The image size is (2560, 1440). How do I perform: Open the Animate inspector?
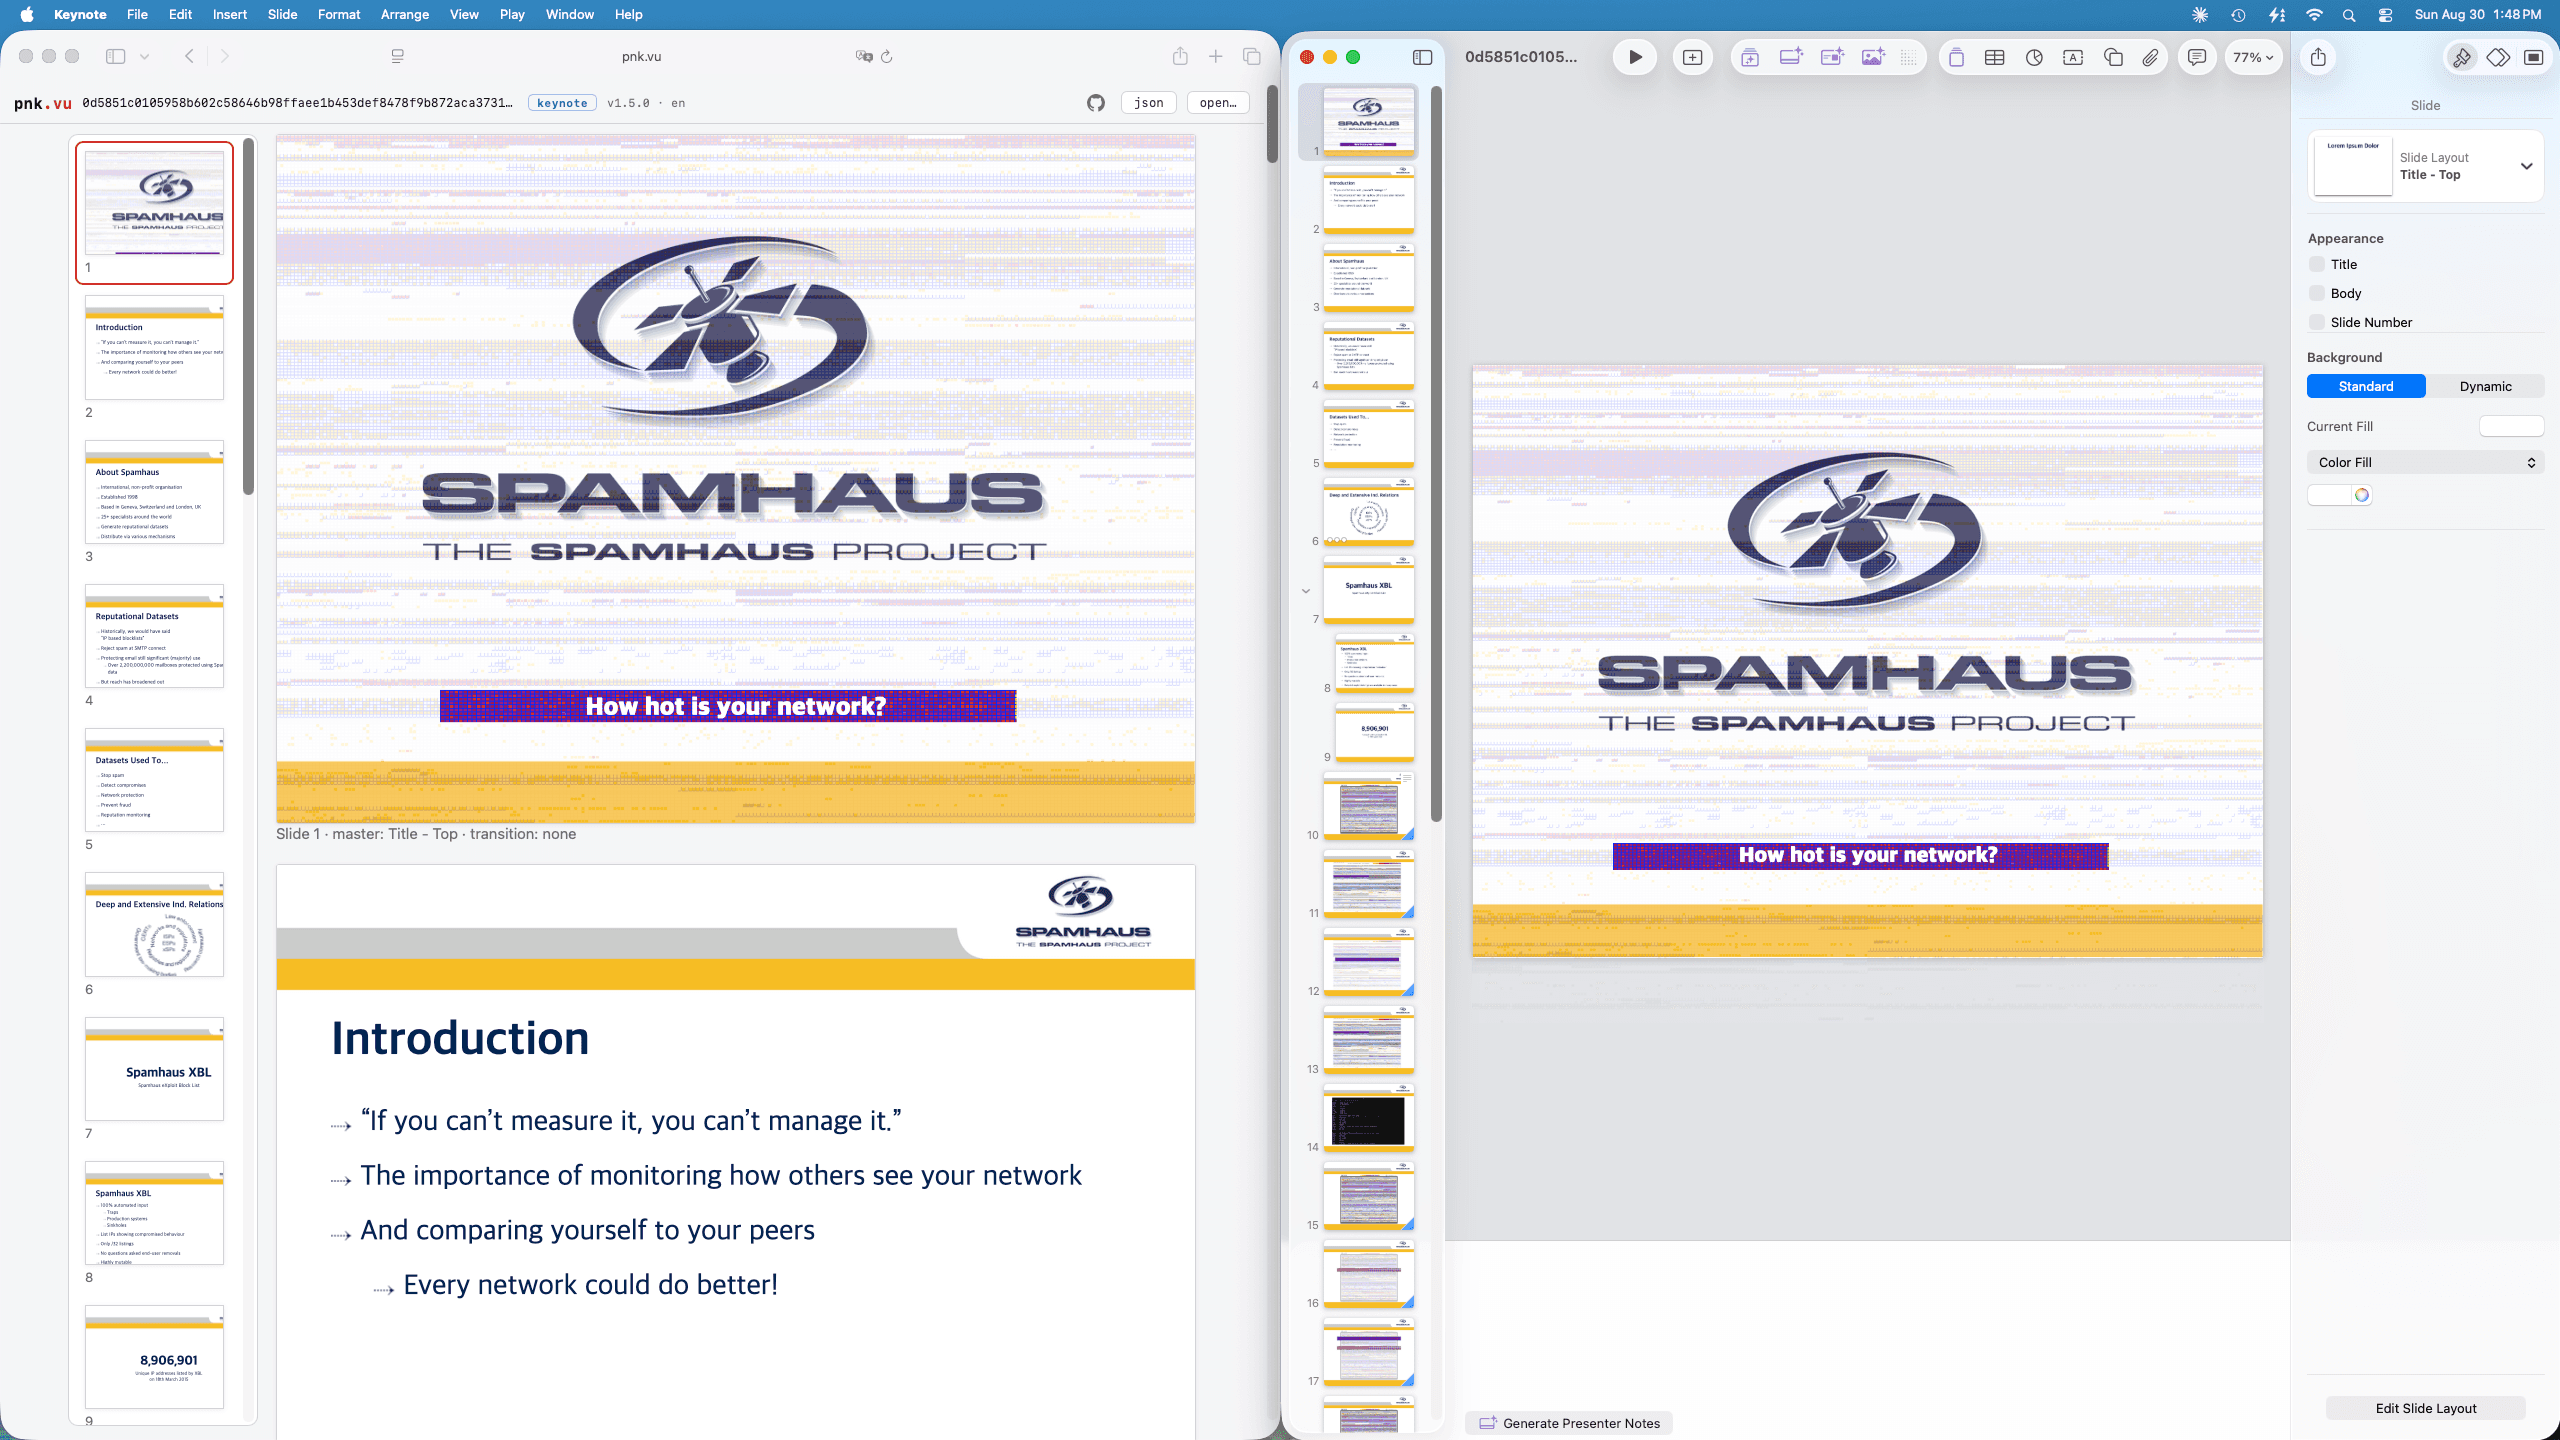pyautogui.click(x=2498, y=57)
